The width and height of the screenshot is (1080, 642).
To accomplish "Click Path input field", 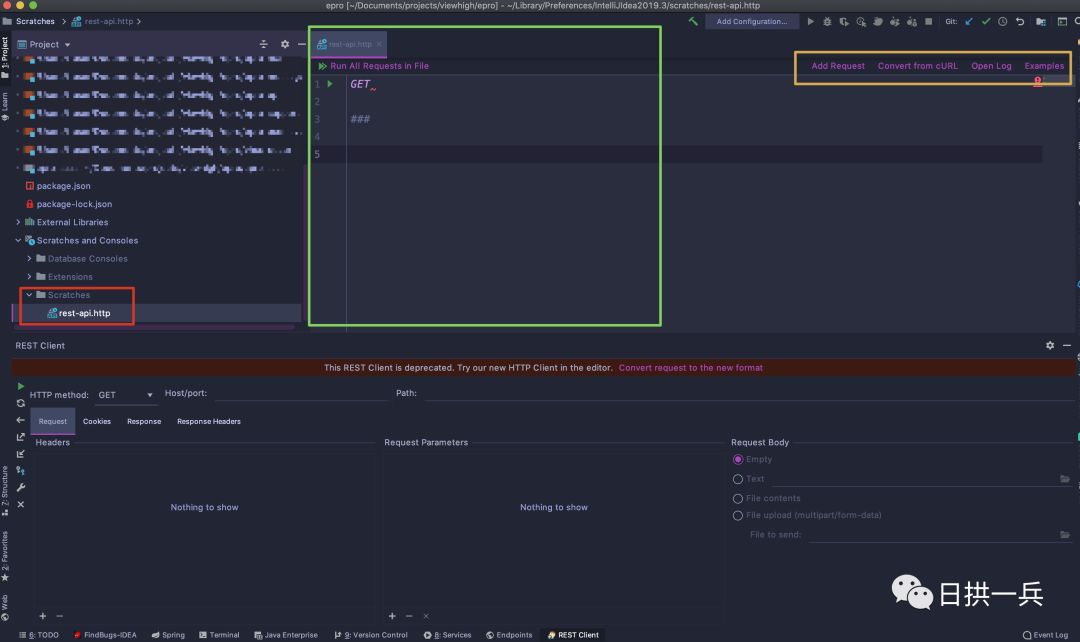I will click(x=747, y=393).
